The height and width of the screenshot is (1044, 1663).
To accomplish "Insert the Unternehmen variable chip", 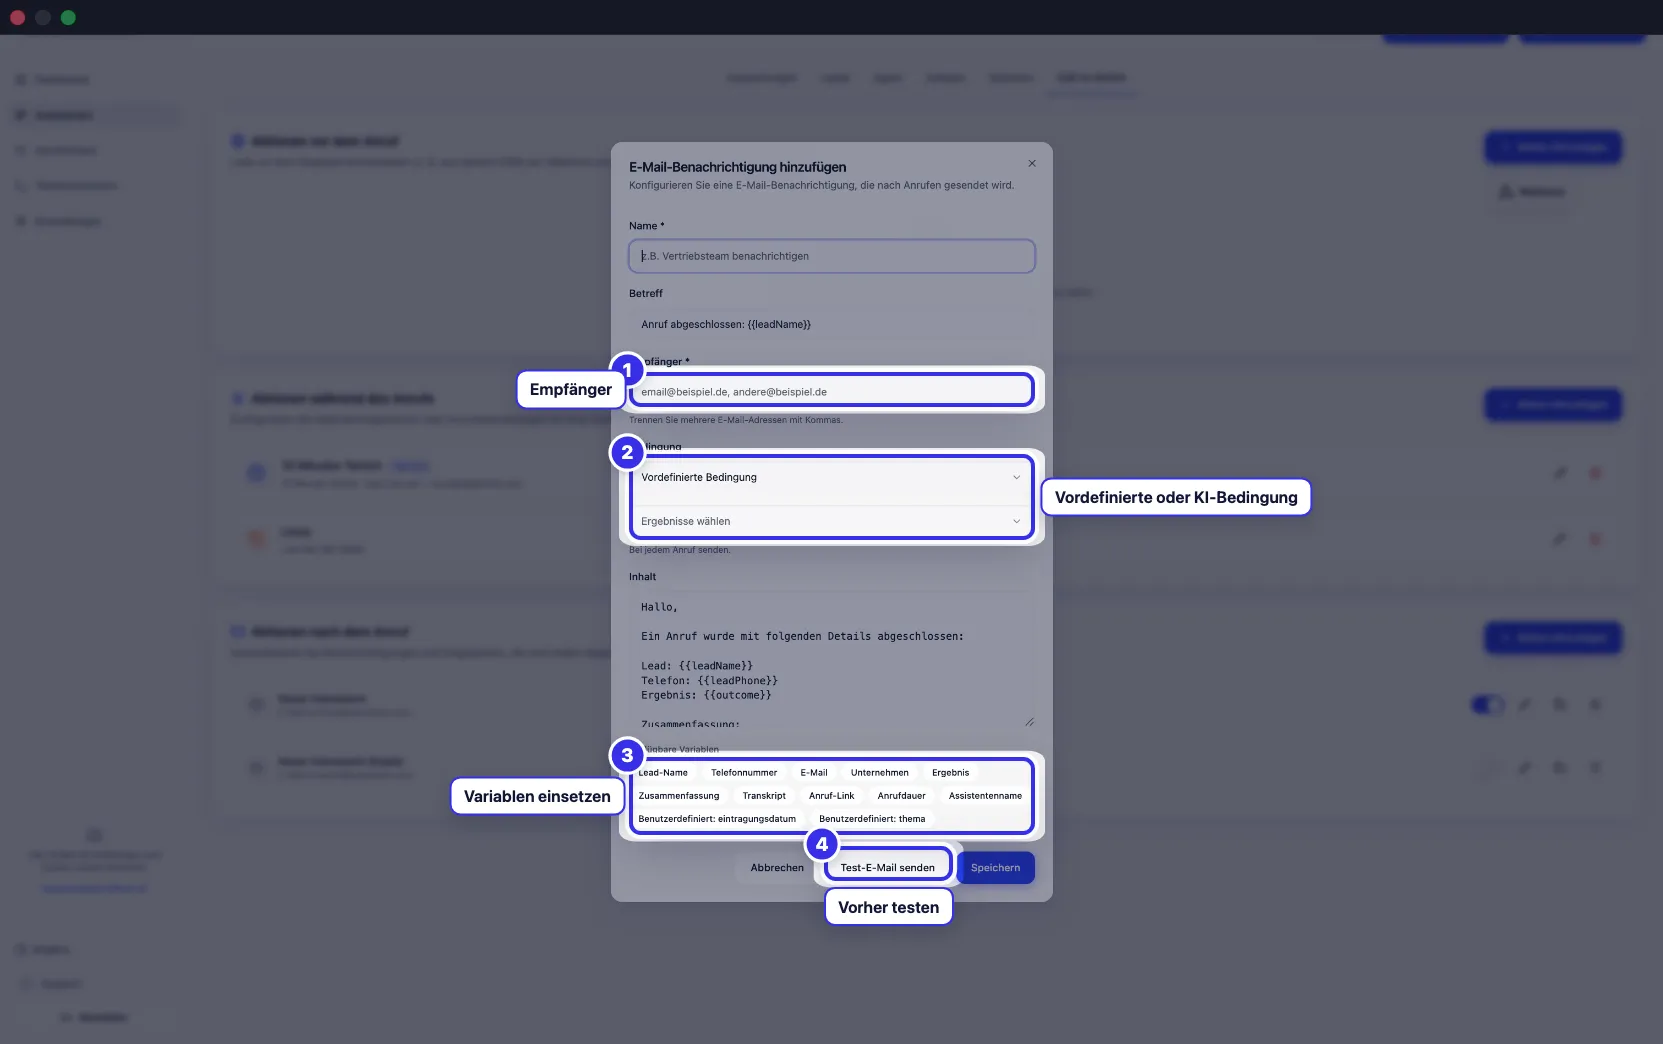I will point(880,772).
